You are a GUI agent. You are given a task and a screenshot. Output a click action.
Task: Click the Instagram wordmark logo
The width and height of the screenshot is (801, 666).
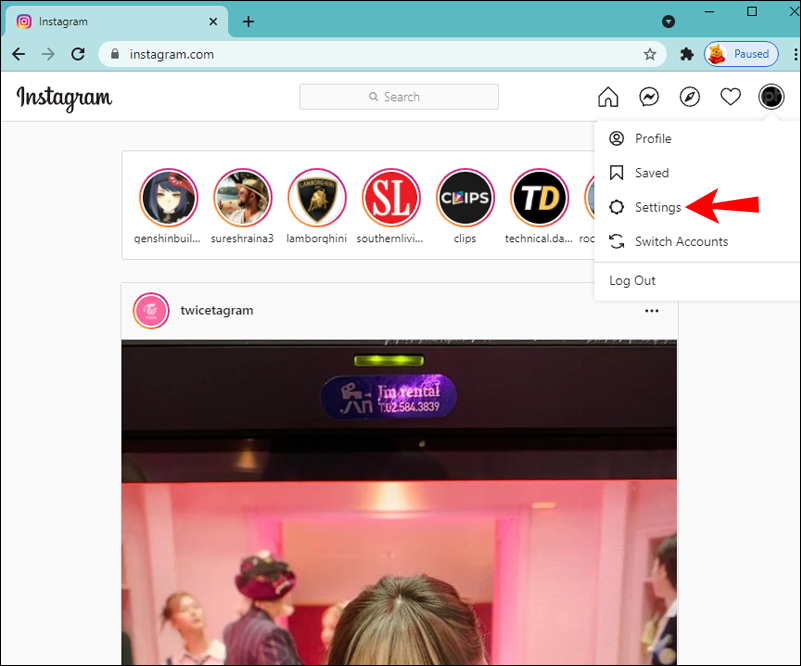[x=64, y=98]
